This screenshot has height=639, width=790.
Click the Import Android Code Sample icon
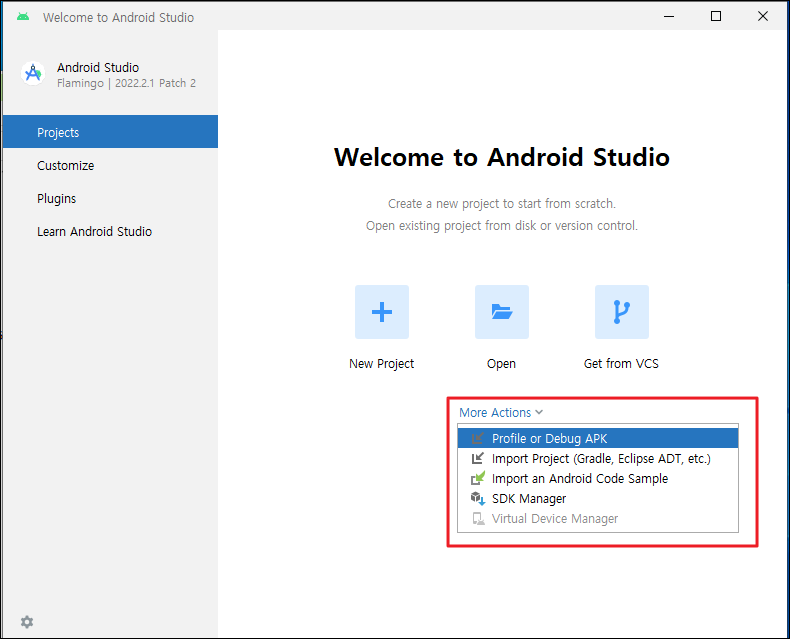click(x=478, y=478)
